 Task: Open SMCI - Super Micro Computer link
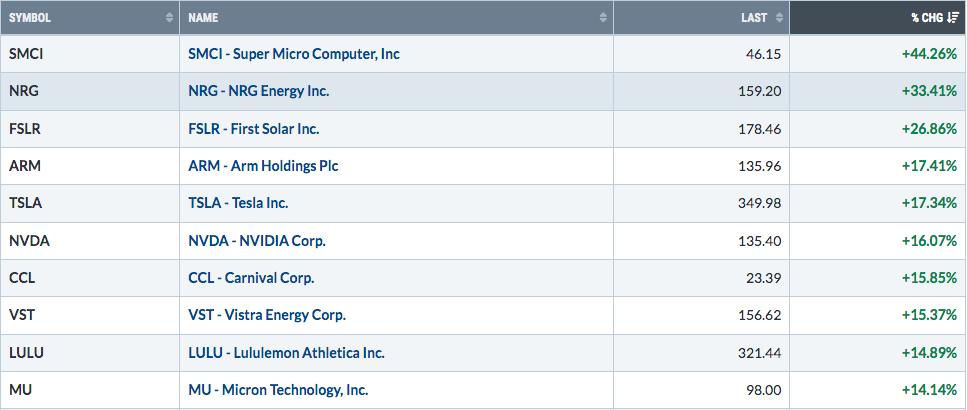tap(294, 54)
